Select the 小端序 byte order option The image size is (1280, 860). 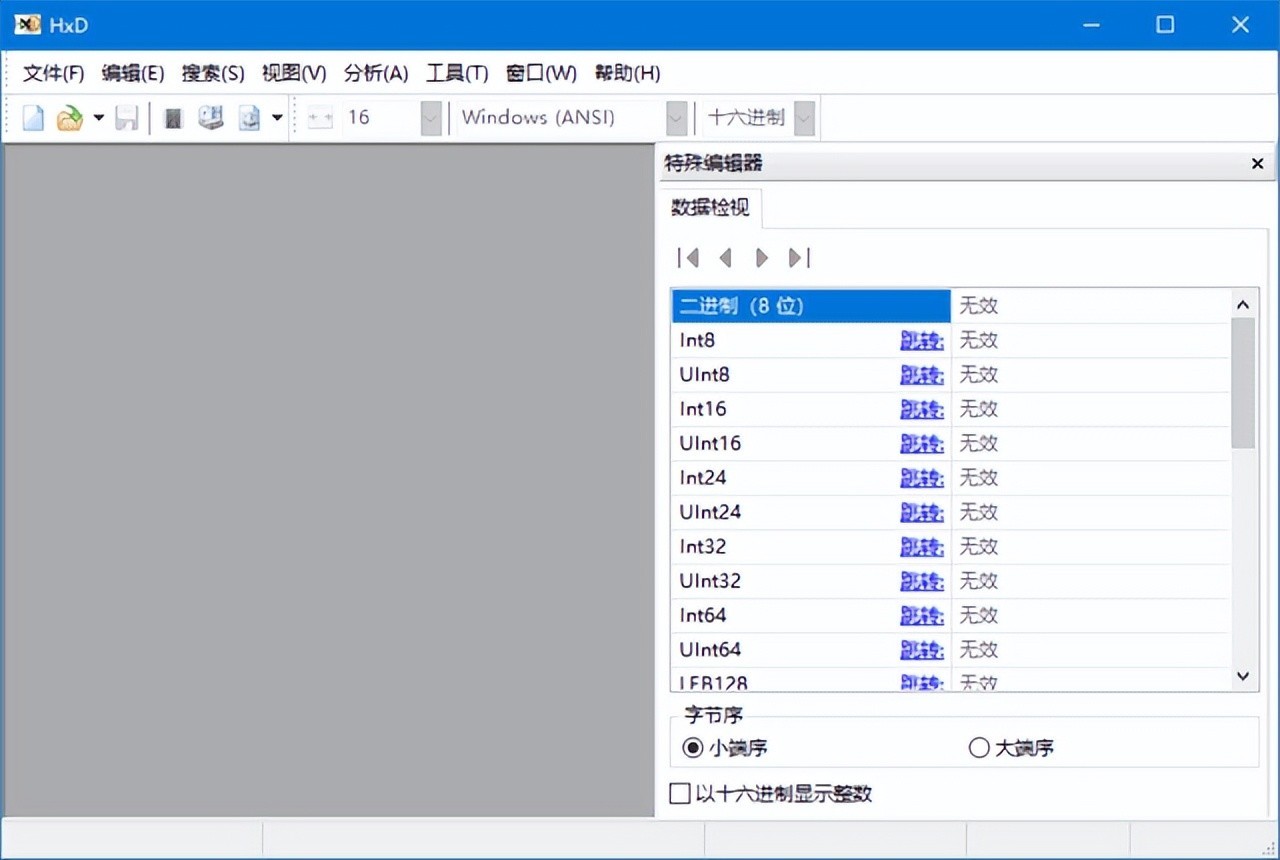click(x=692, y=747)
